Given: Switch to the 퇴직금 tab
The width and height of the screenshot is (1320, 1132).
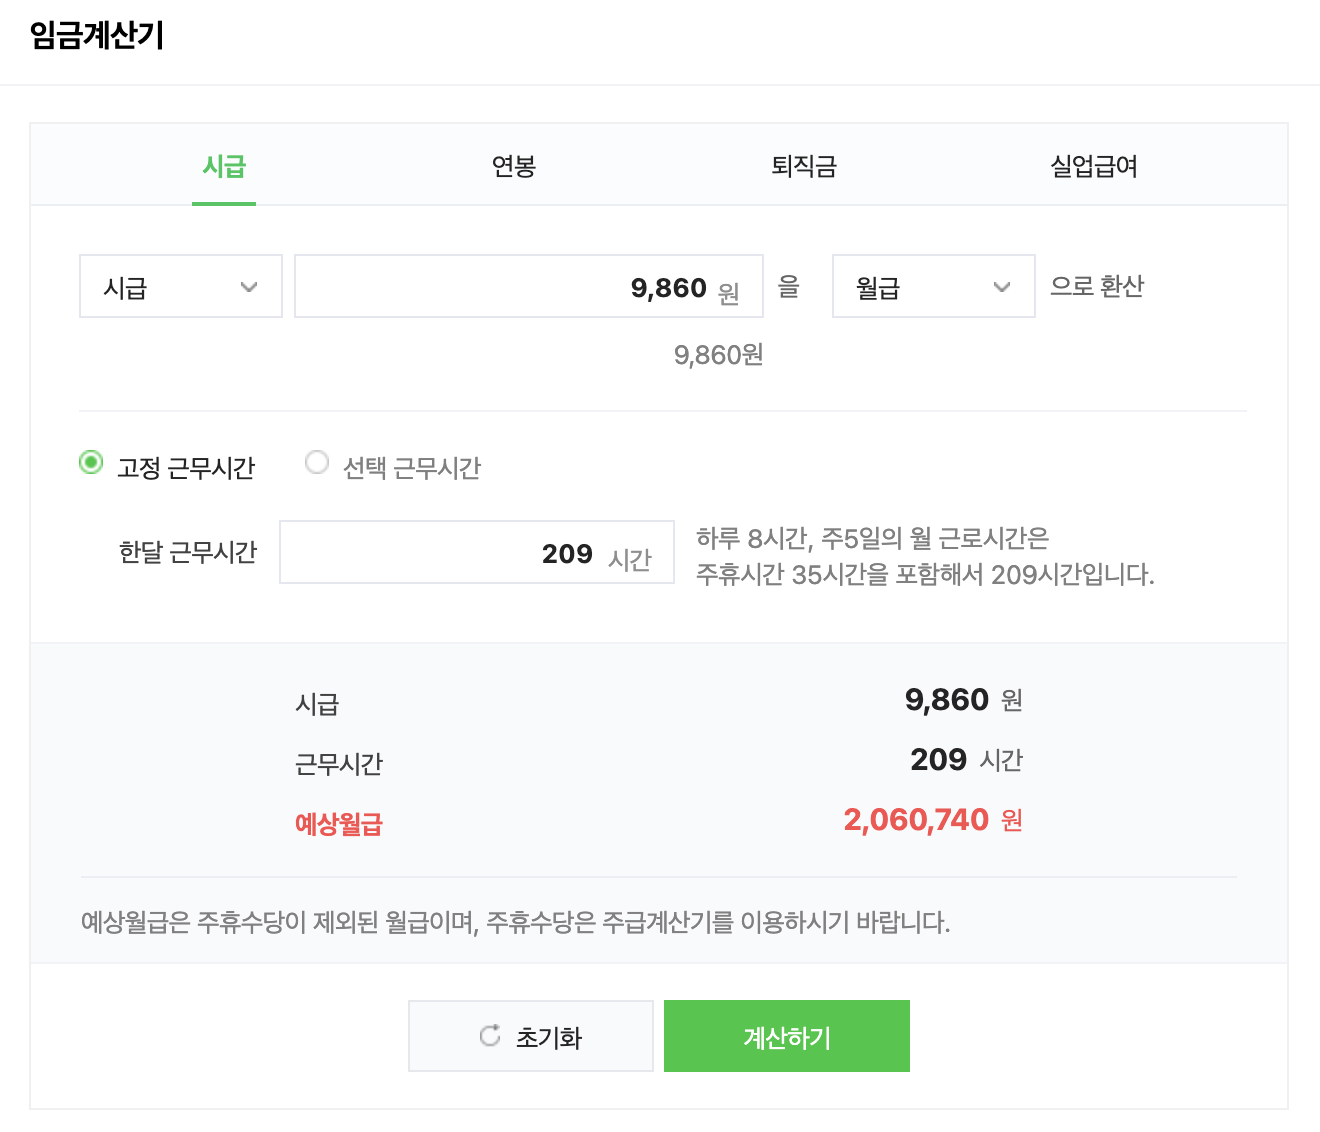Looking at the screenshot, I should pyautogui.click(x=804, y=166).
